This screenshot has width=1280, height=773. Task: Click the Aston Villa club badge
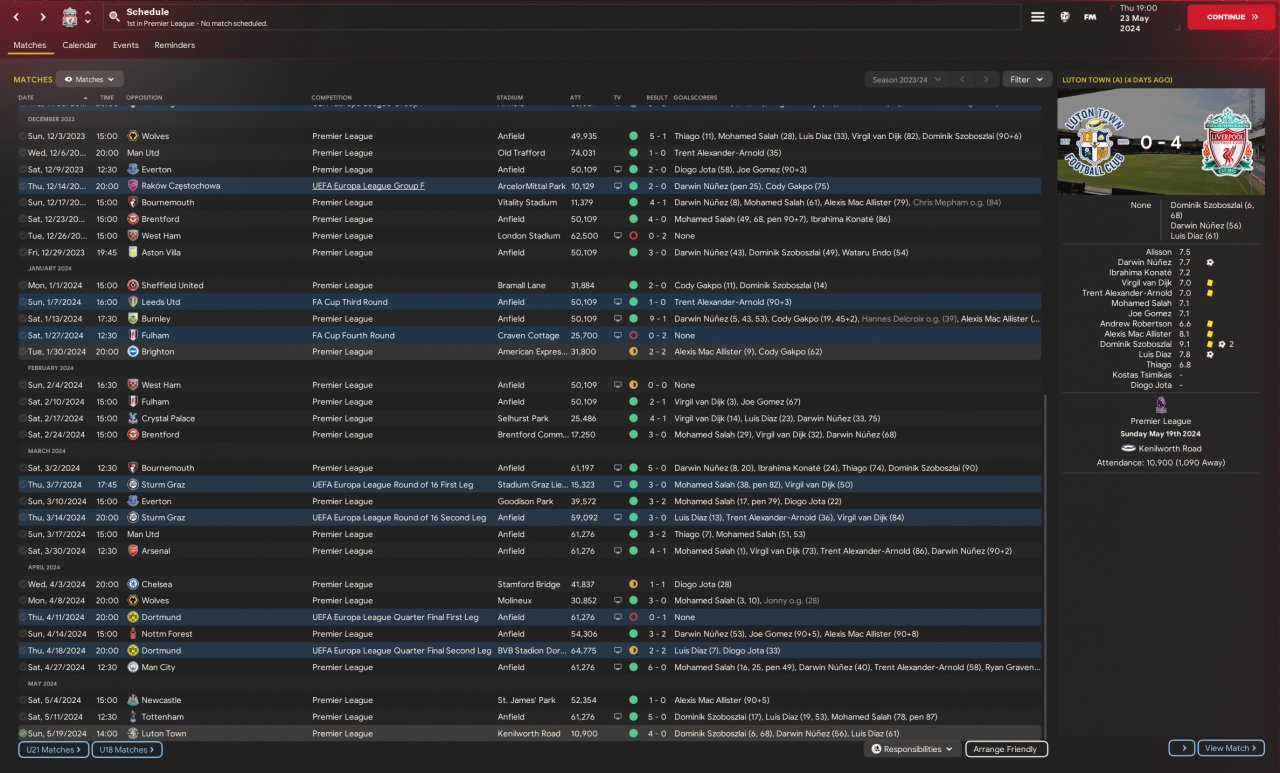pyautogui.click(x=133, y=252)
